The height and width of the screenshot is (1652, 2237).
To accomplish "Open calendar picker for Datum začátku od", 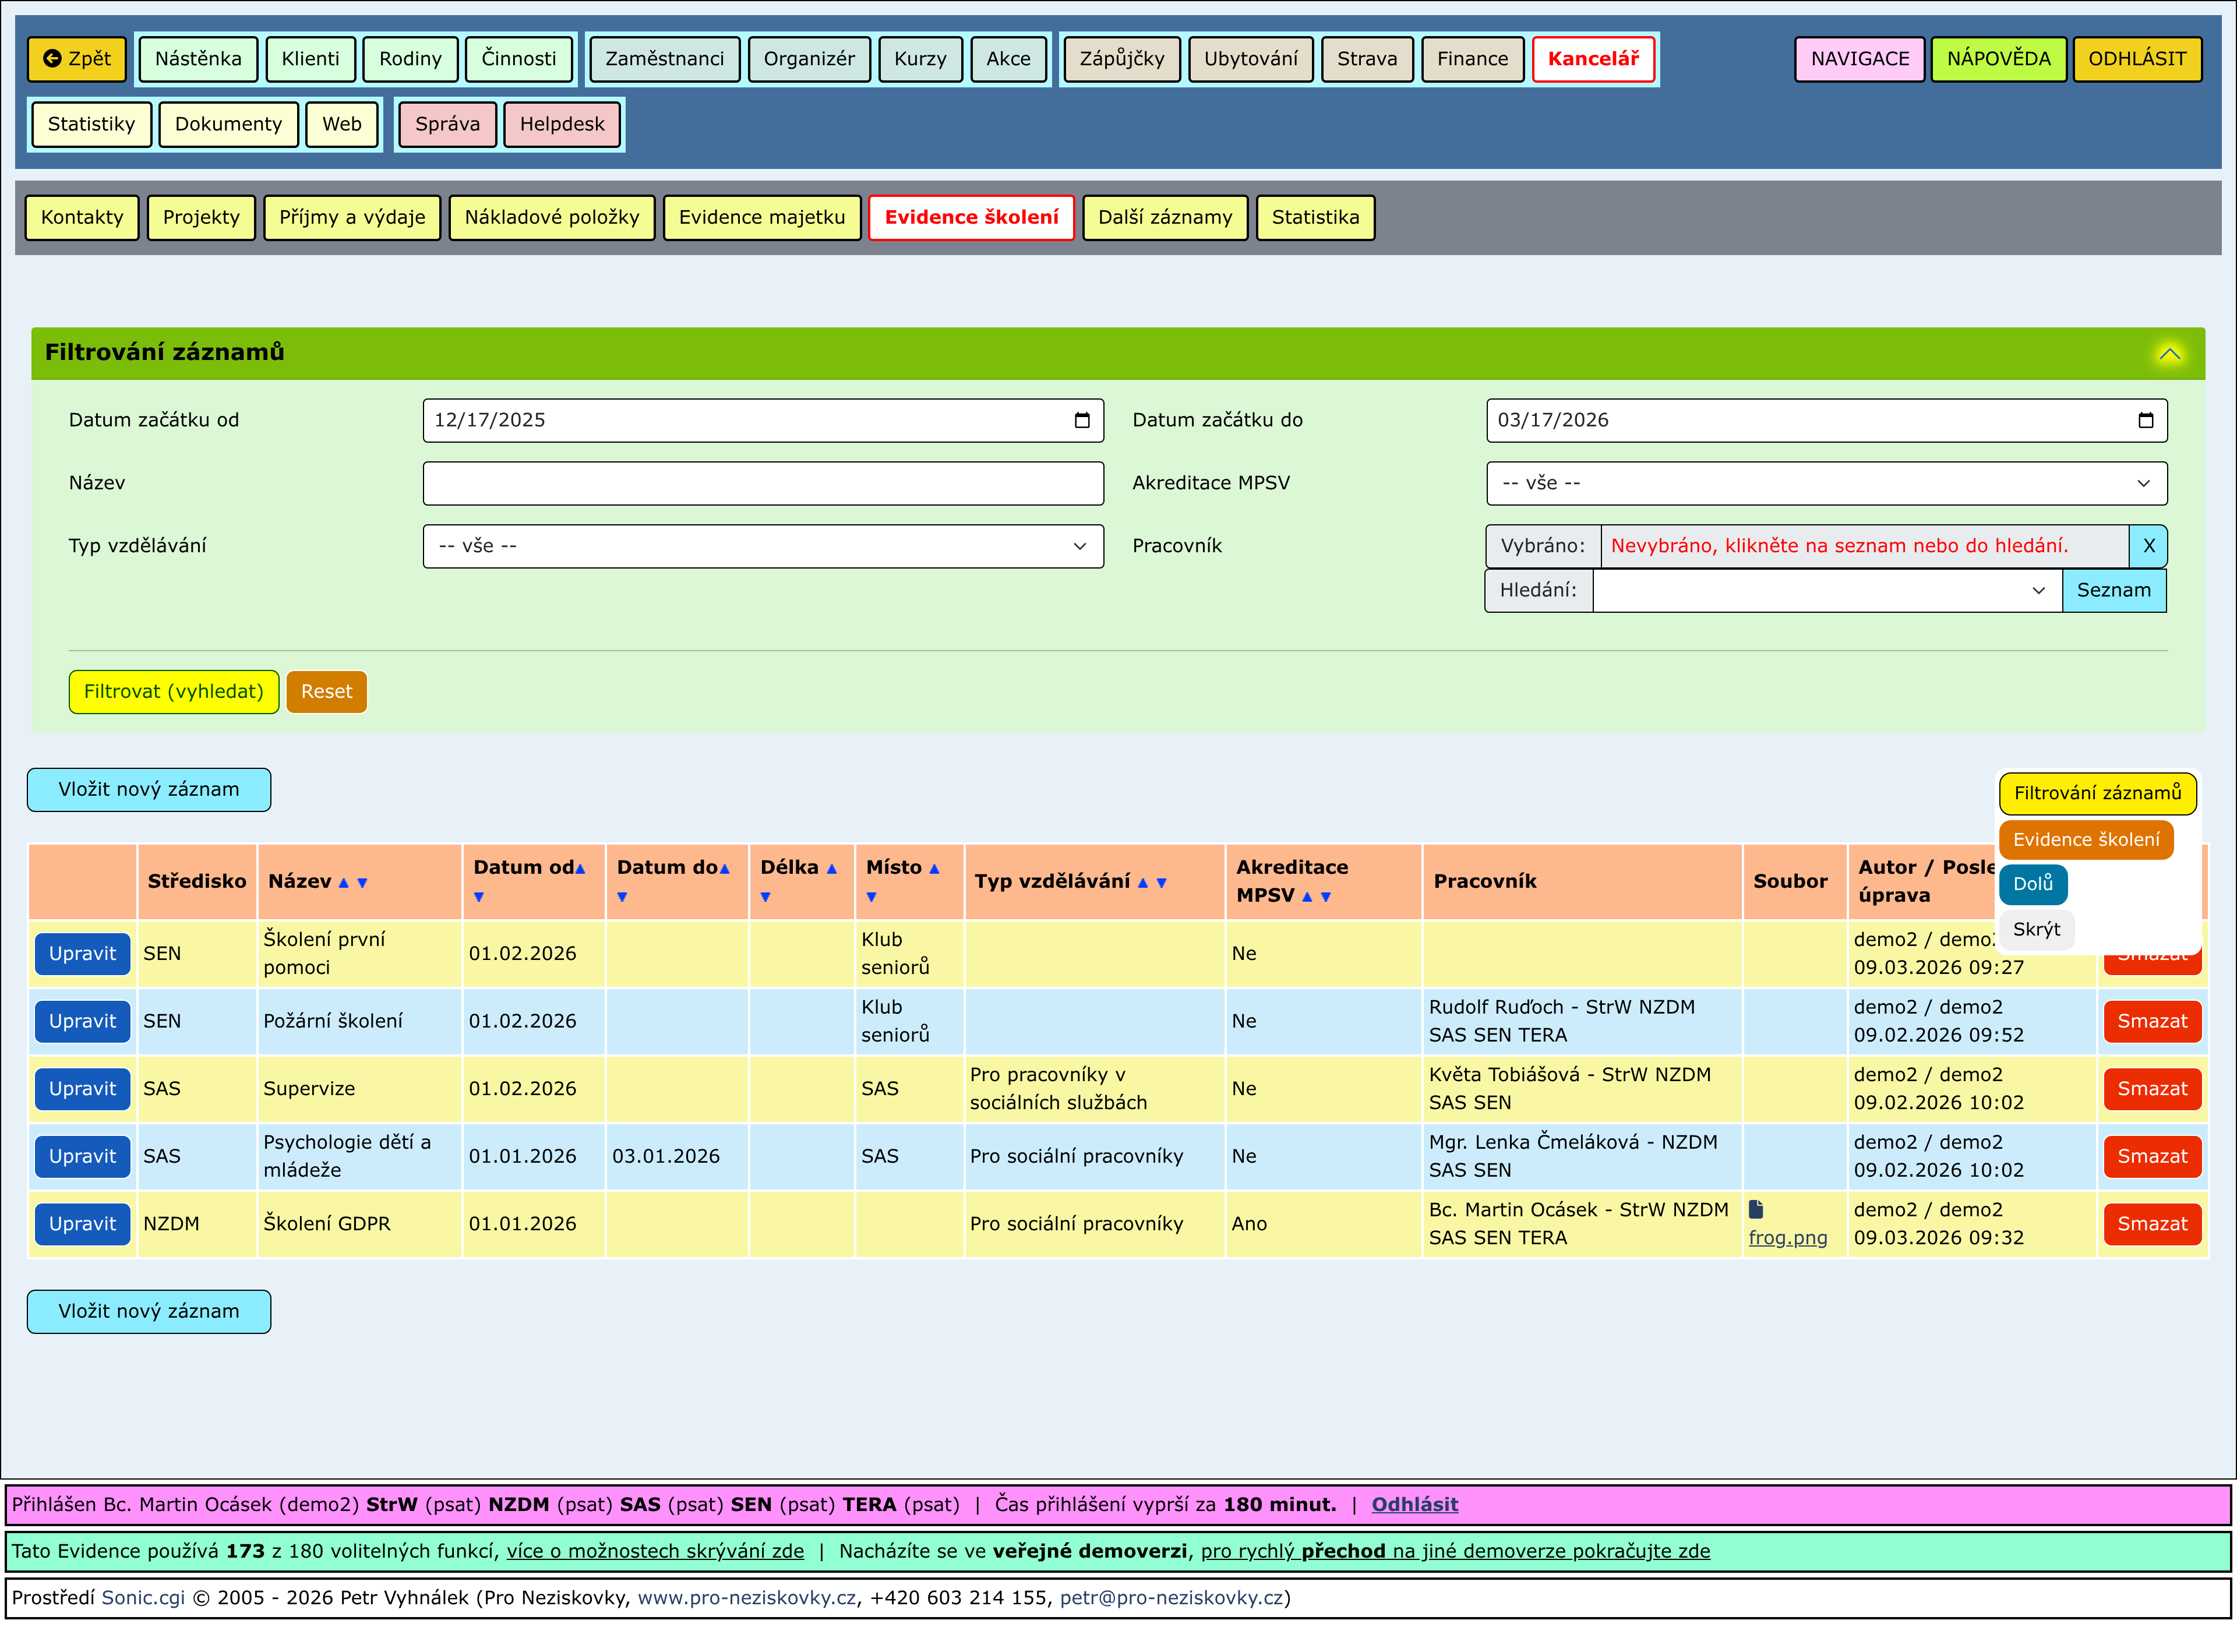I will pyautogui.click(x=1082, y=420).
